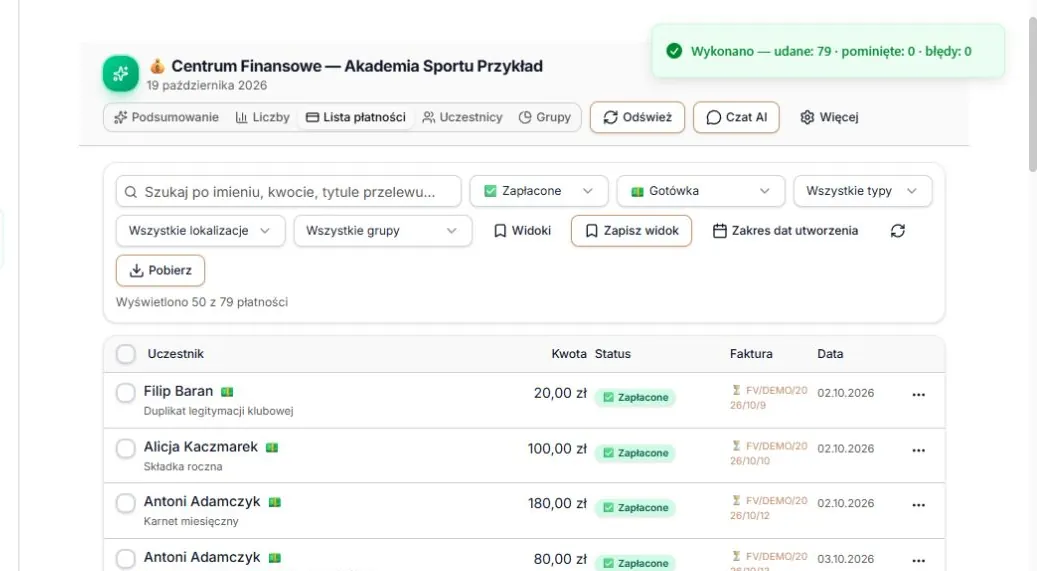This screenshot has width=1037, height=571.
Task: Switch to the Podsumowanie tab
Action: (x=166, y=117)
